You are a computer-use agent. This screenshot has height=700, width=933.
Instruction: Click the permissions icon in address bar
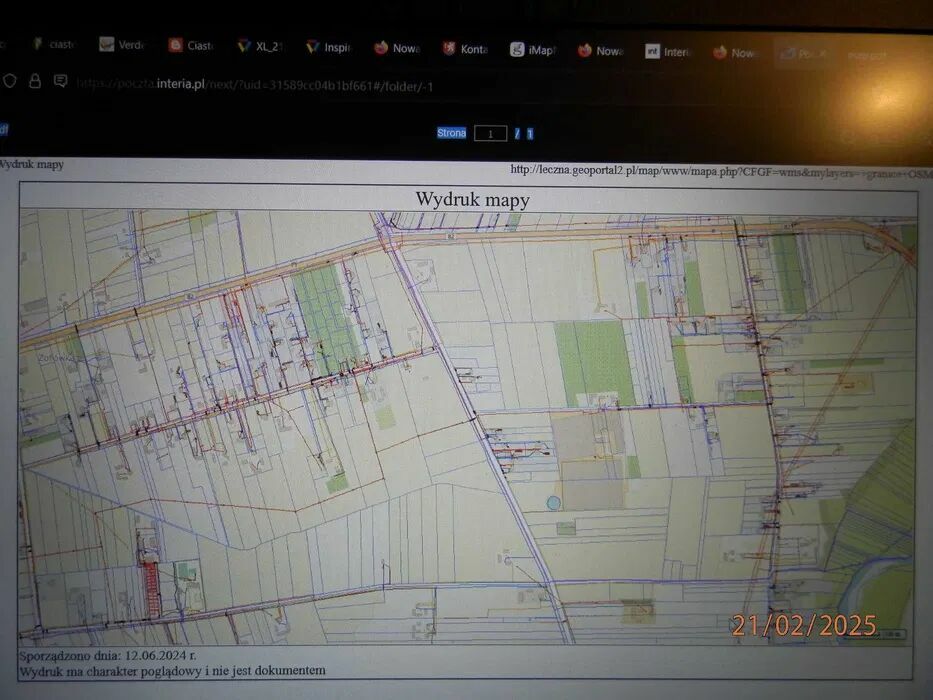point(60,82)
